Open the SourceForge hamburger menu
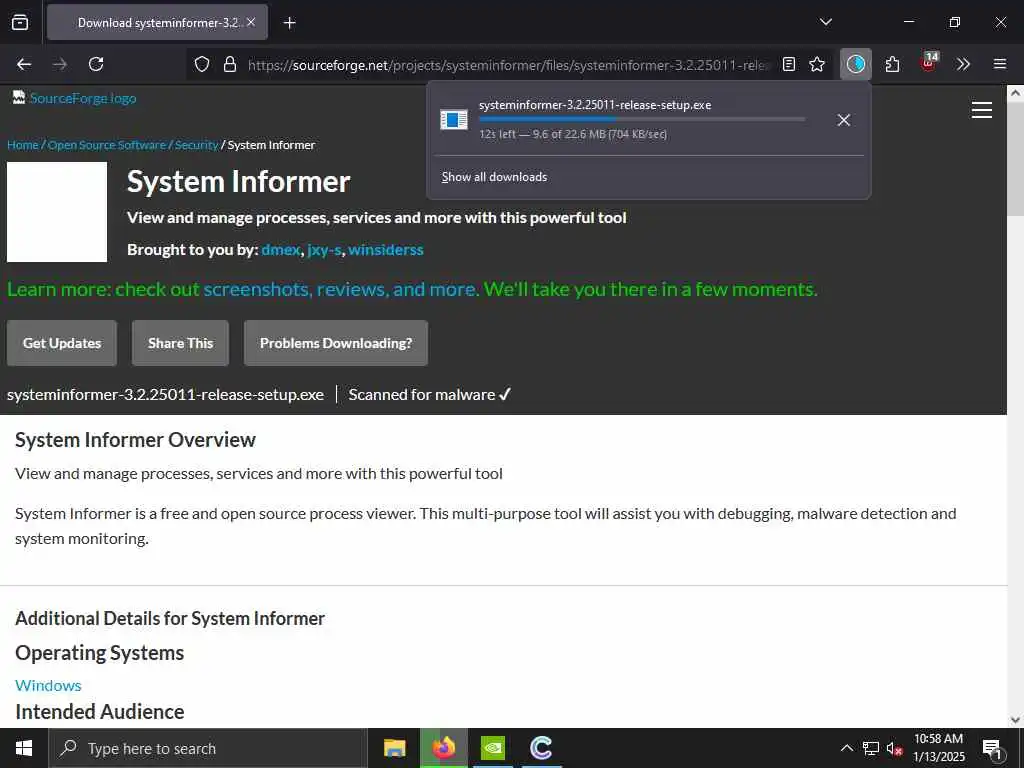This screenshot has height=768, width=1024. click(982, 110)
